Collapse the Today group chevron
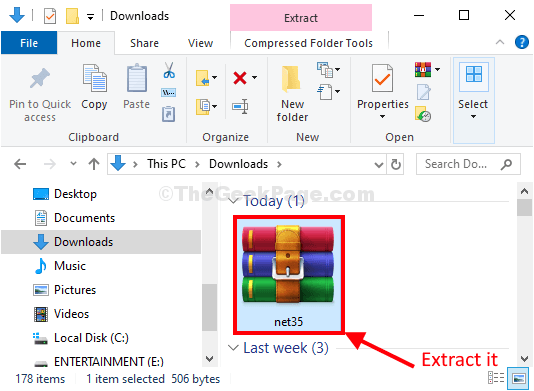534x391 pixels. [233, 200]
